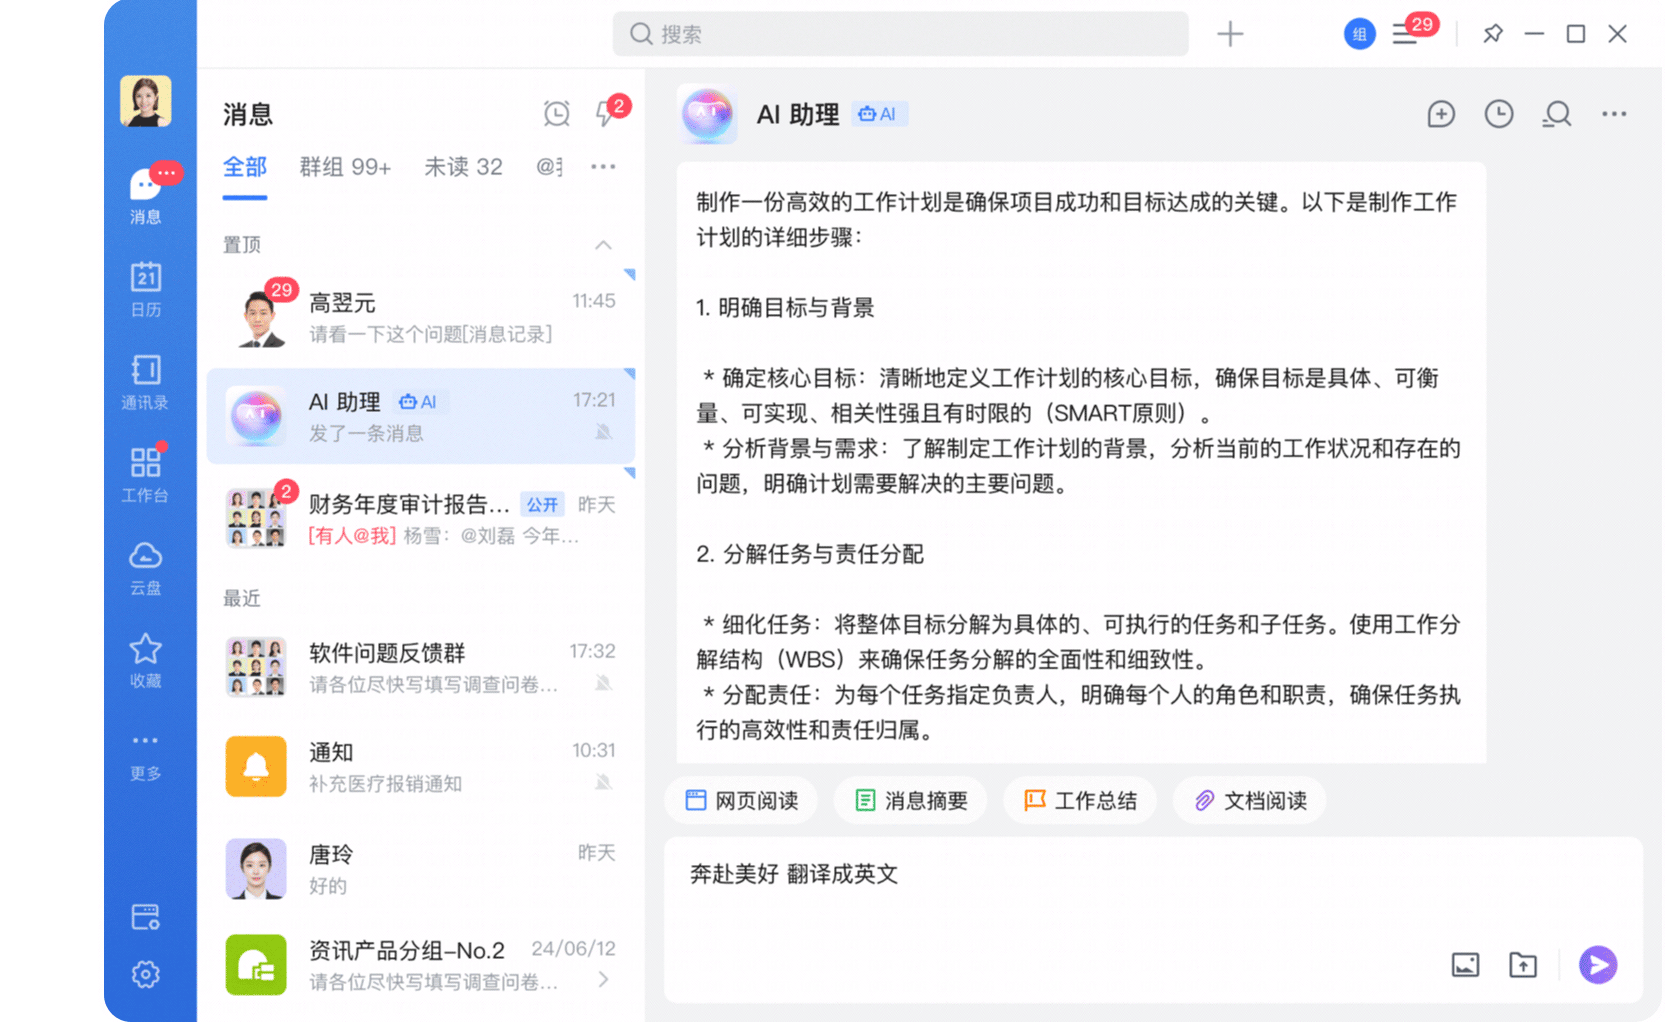Send the message with the purple send button

pyautogui.click(x=1597, y=965)
